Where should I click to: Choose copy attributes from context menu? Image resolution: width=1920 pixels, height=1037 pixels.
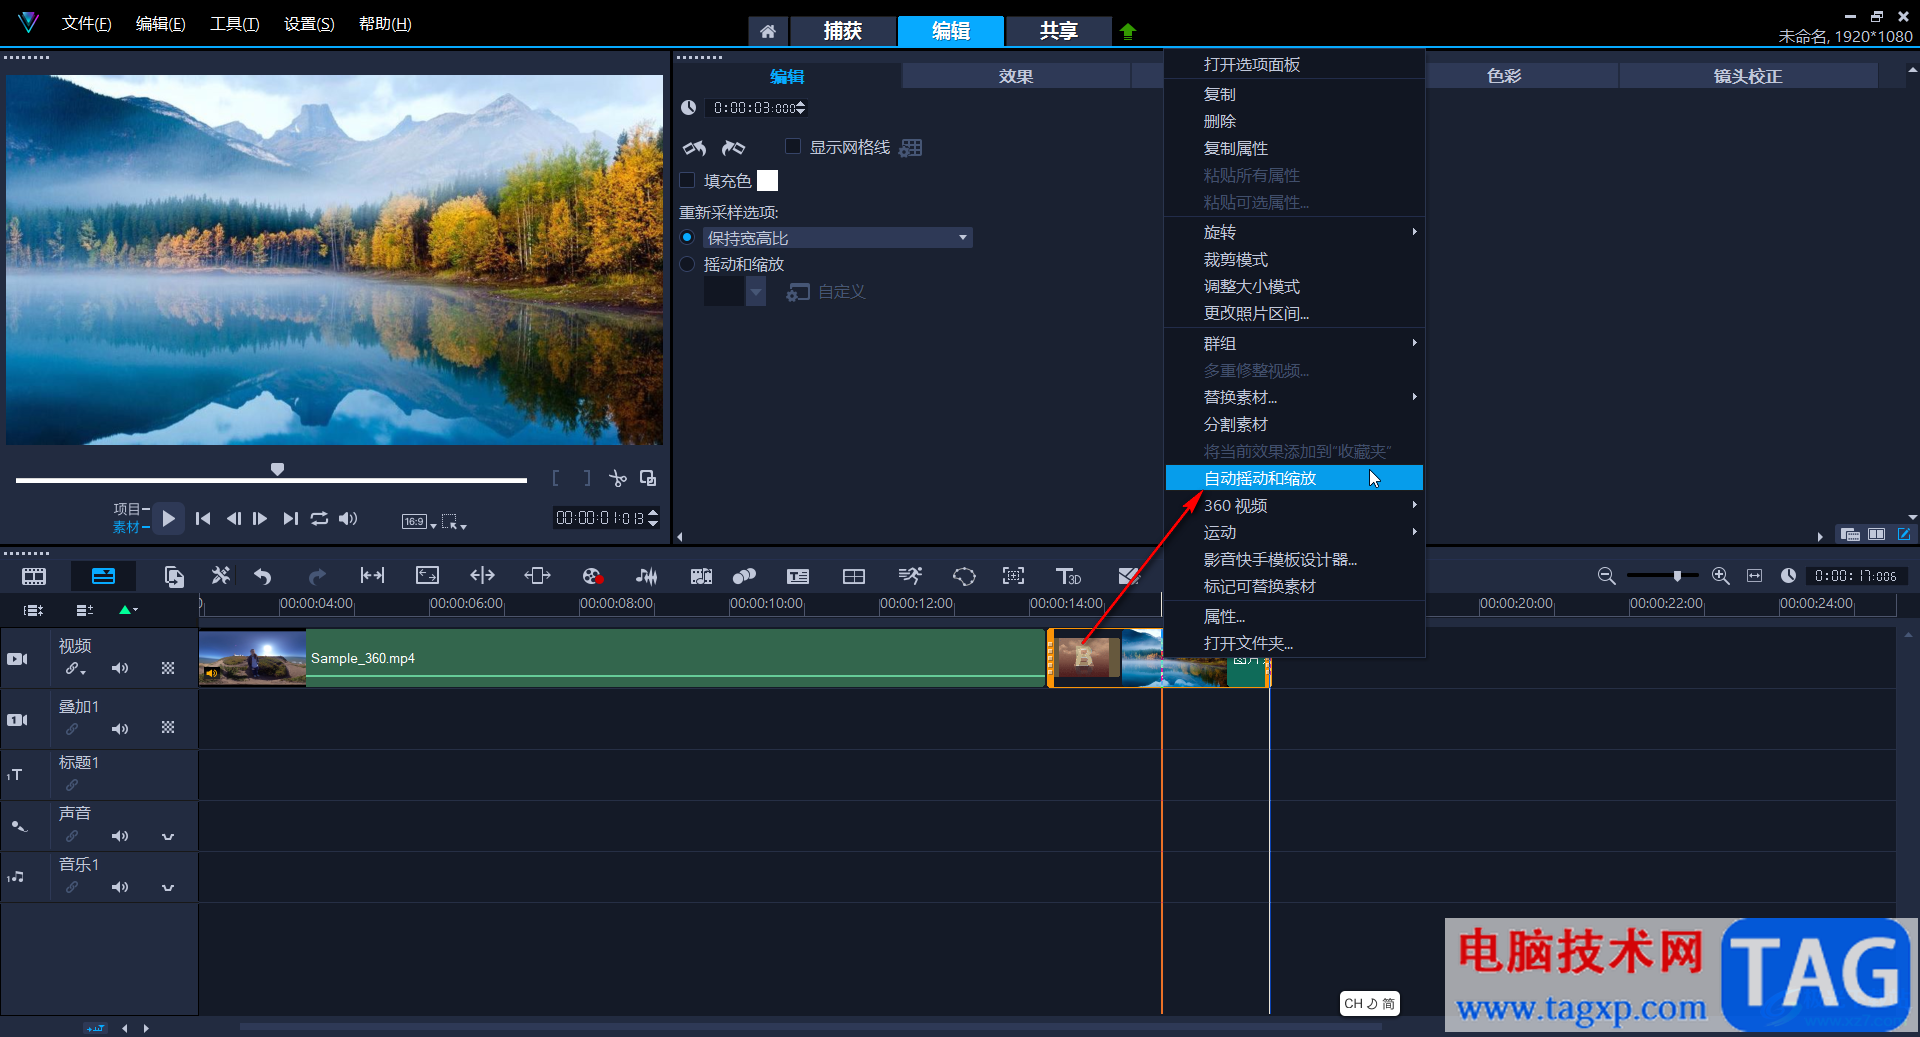1295,148
